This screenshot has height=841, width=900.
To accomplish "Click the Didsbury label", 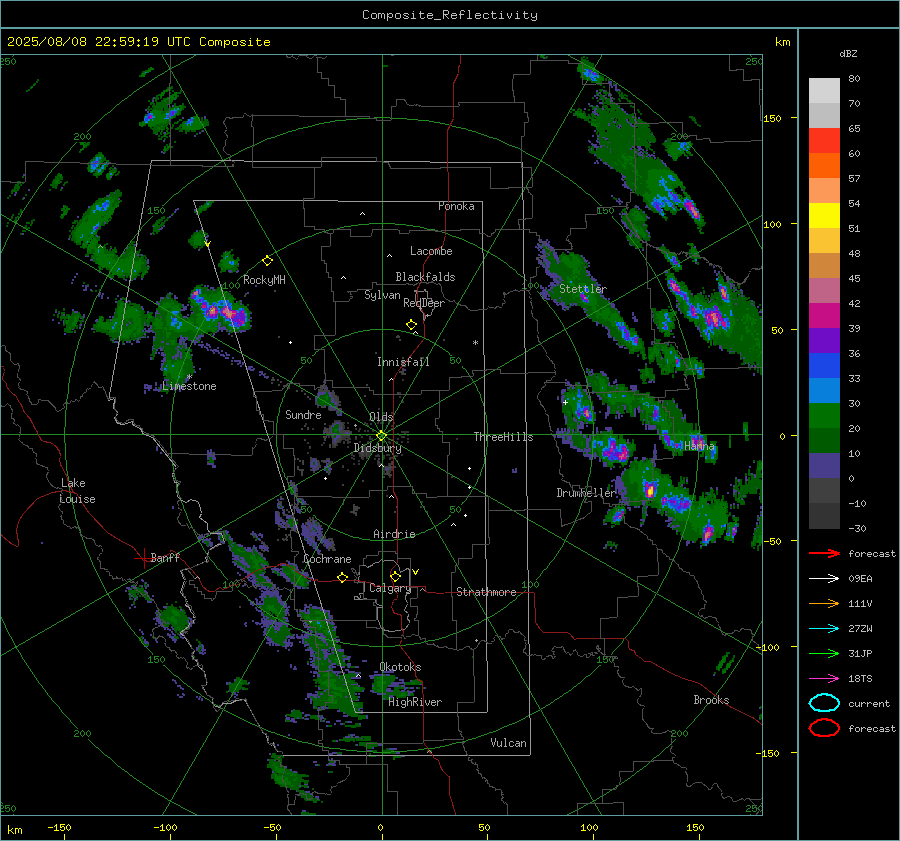I will coord(378,448).
